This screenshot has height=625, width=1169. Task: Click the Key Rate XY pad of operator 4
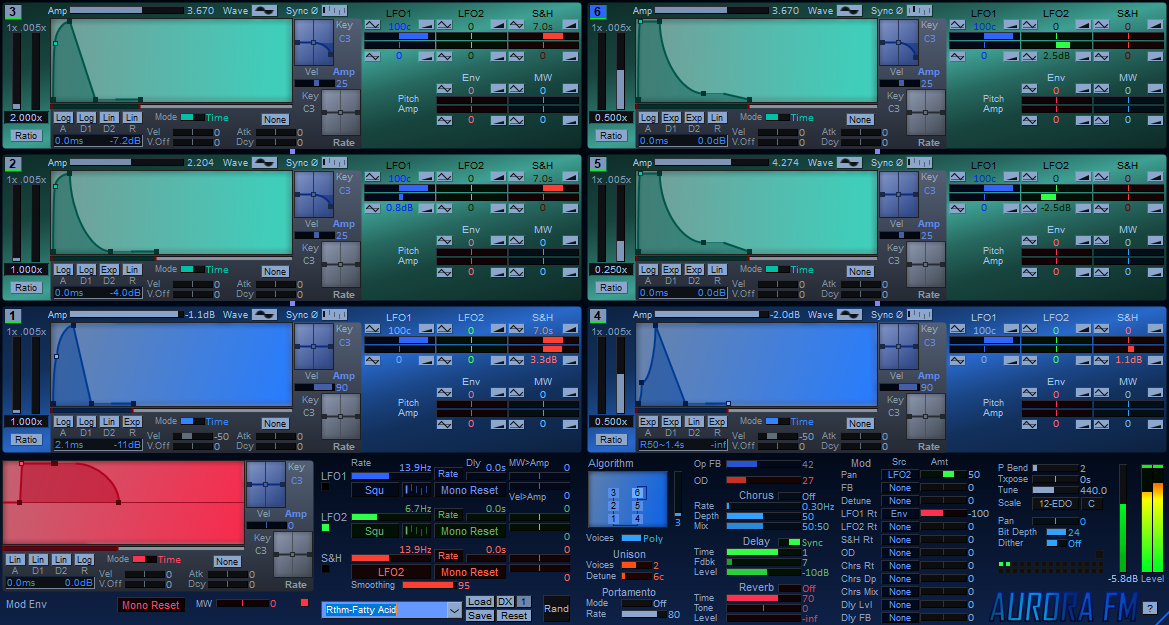(x=926, y=418)
